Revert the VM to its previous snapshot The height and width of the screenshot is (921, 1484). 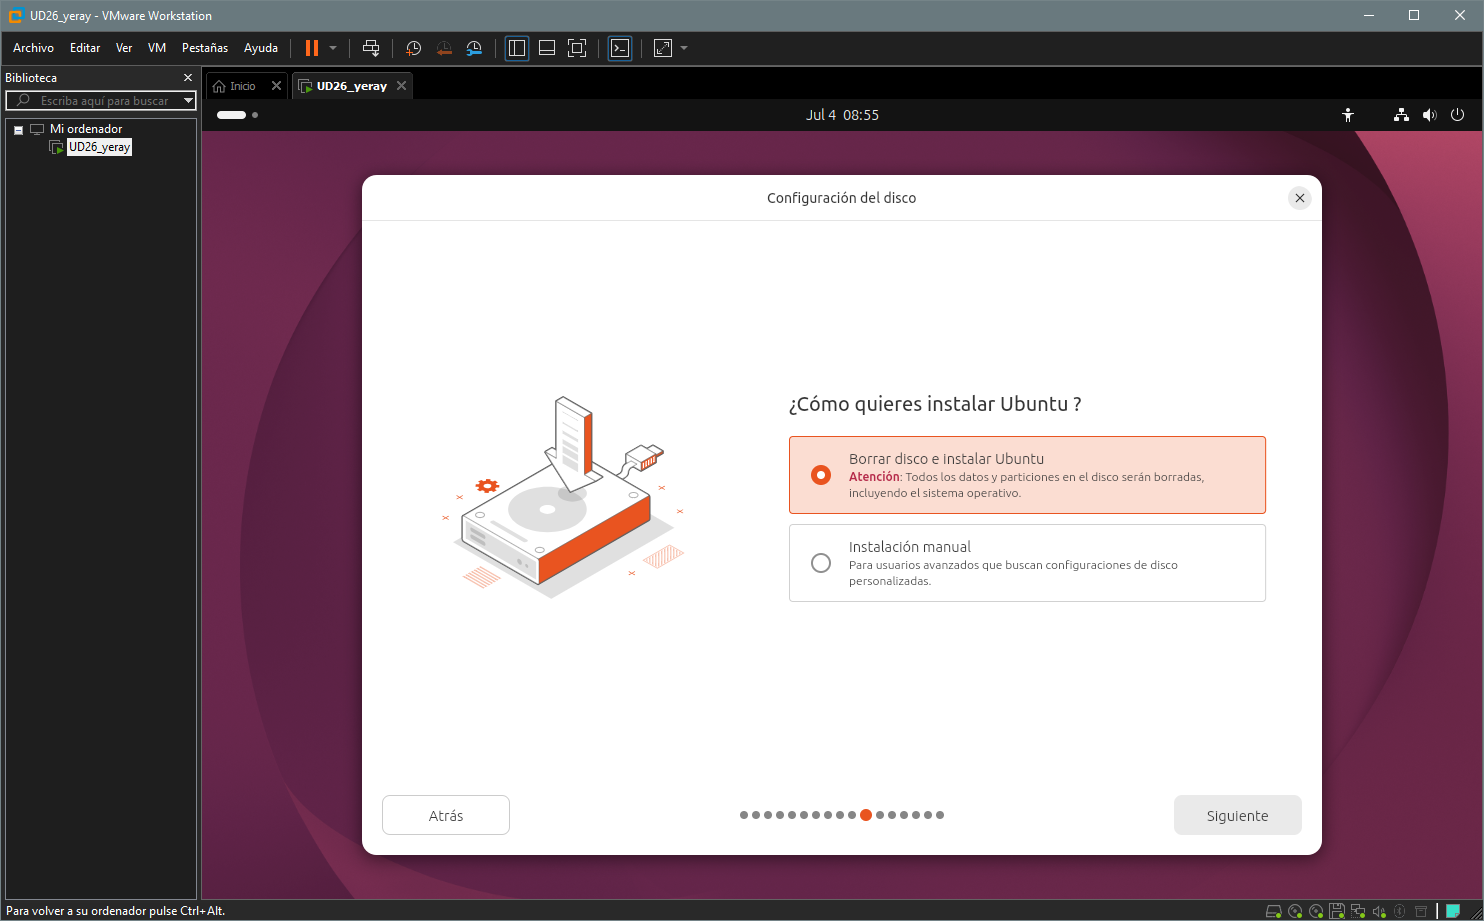point(444,48)
